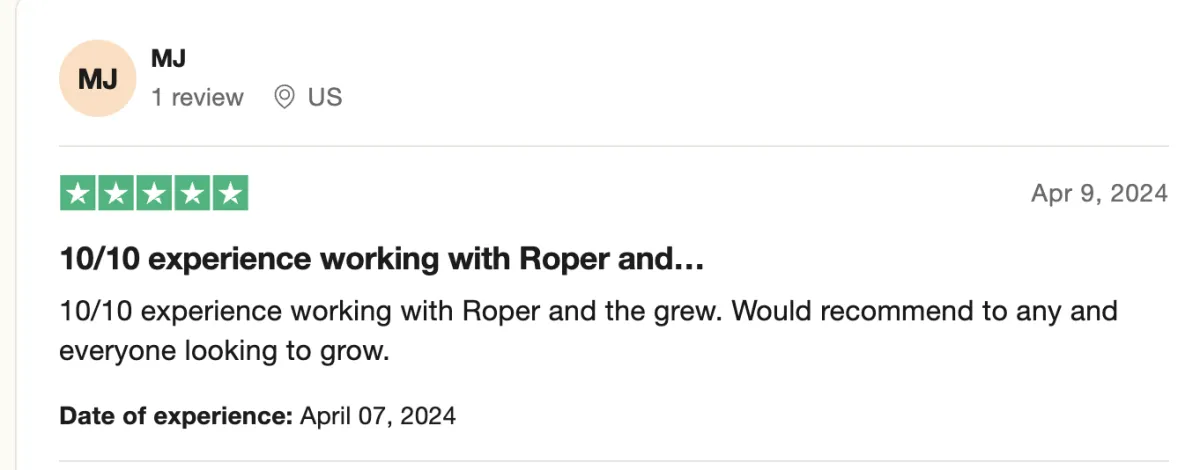Open the bold "10/10 experience working with Roper and…" title
The height and width of the screenshot is (470, 1200).
tap(383, 261)
